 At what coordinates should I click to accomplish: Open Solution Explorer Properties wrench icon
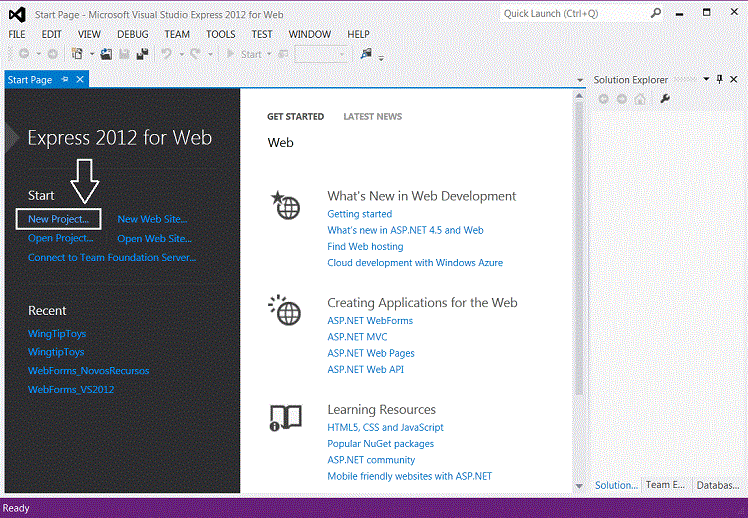click(665, 99)
